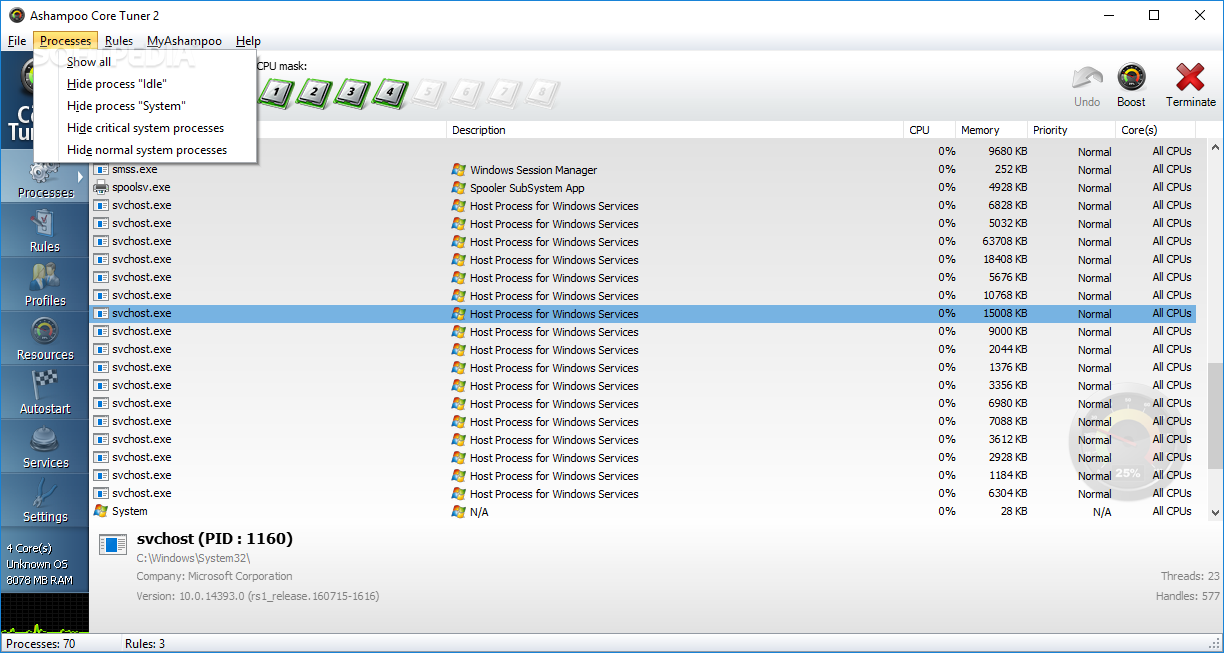Select svchost row with 18408 KB memory
Image resolution: width=1224 pixels, height=653 pixels.
(643, 260)
